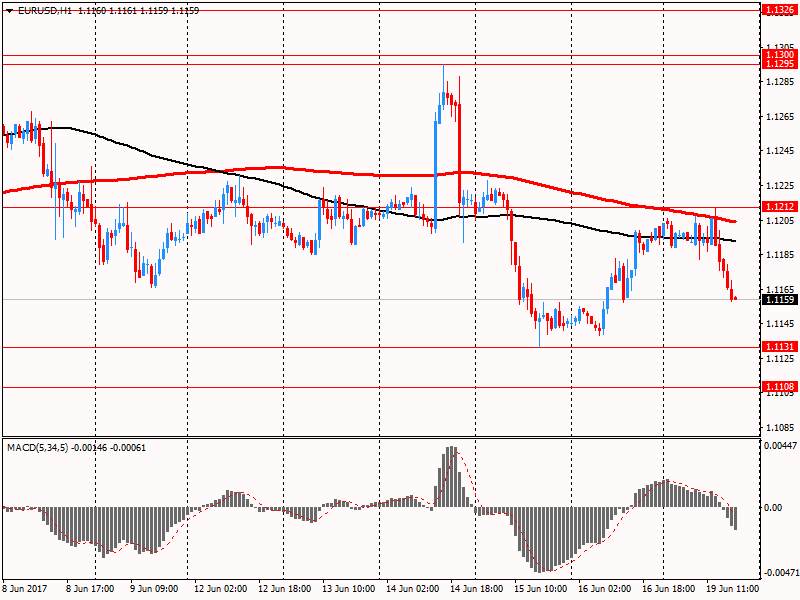
Task: Click the 19 Jun 11:00 time label
Action: tap(733, 588)
